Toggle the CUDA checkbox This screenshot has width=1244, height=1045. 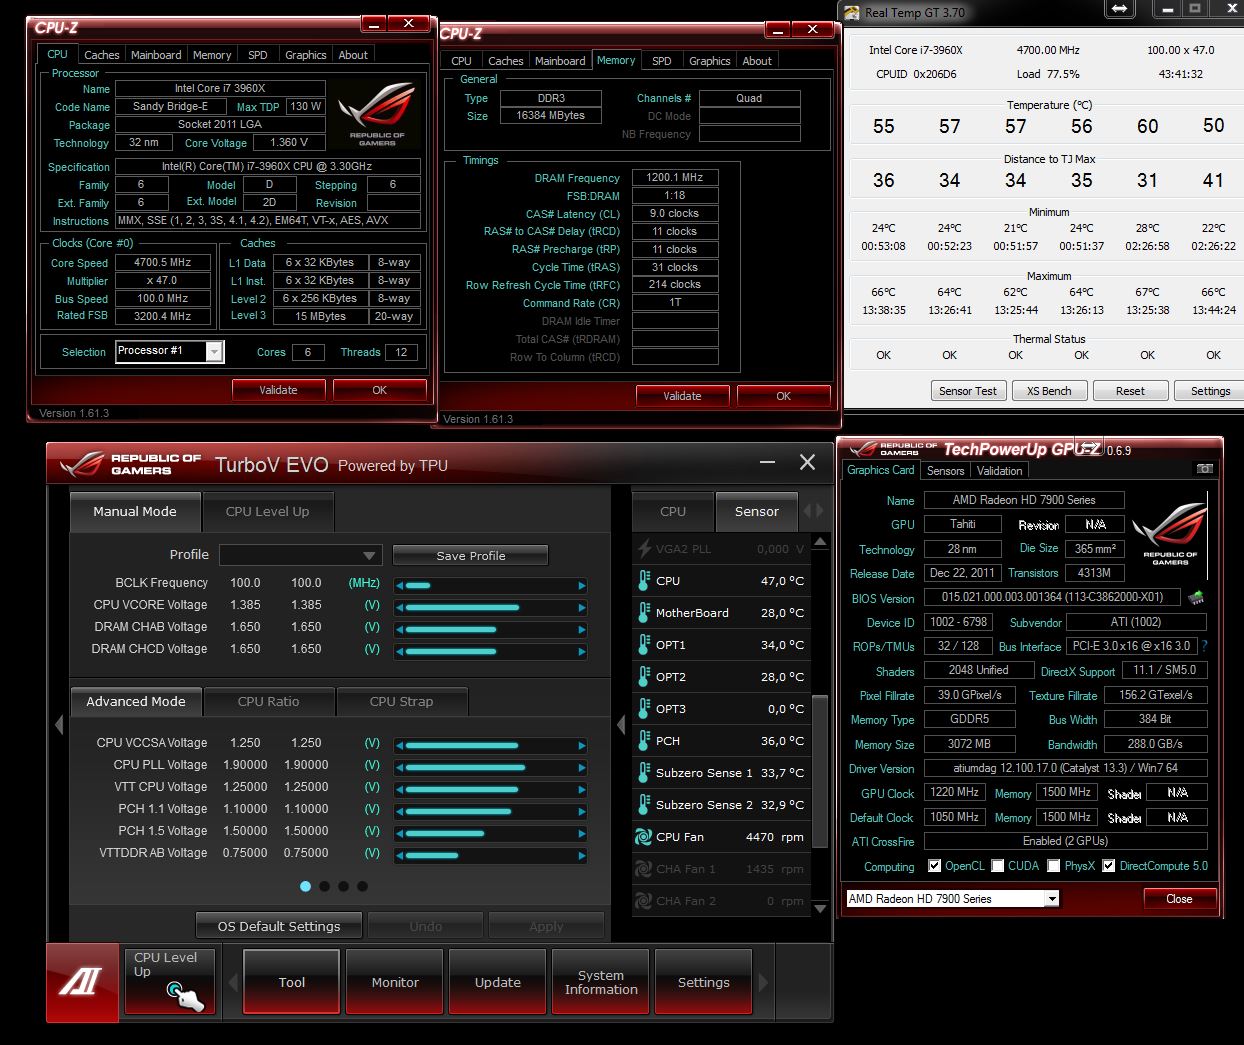coord(997,866)
